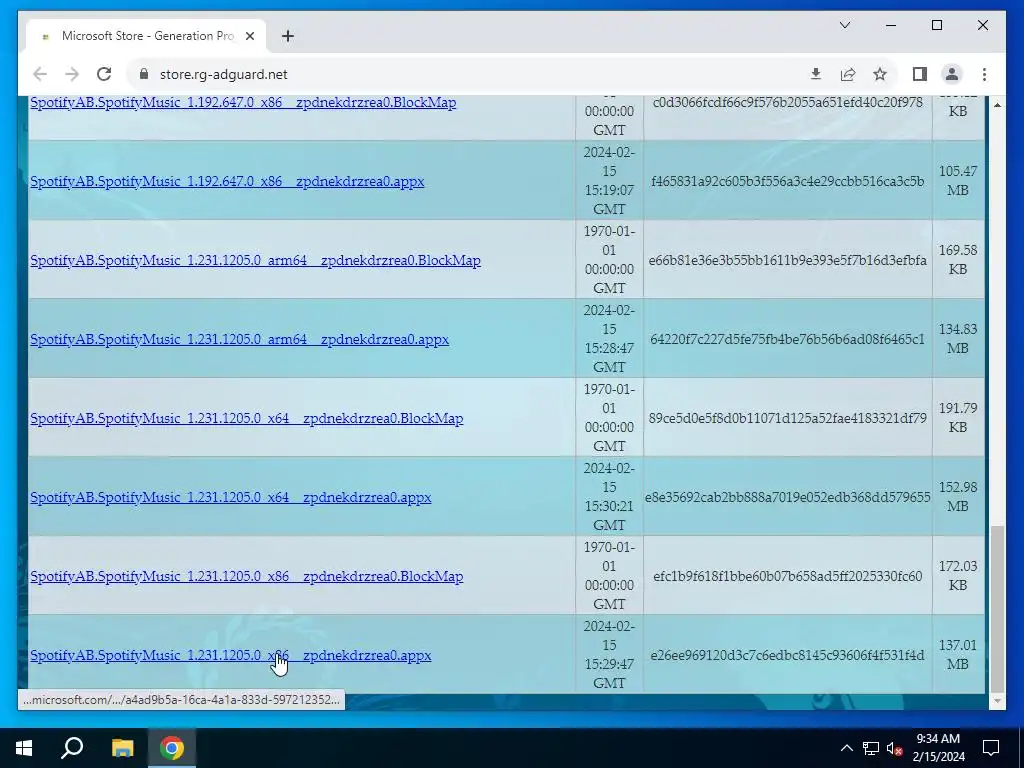Open the clock showing 9:34 AM
1024x768 pixels.
pos(938,748)
